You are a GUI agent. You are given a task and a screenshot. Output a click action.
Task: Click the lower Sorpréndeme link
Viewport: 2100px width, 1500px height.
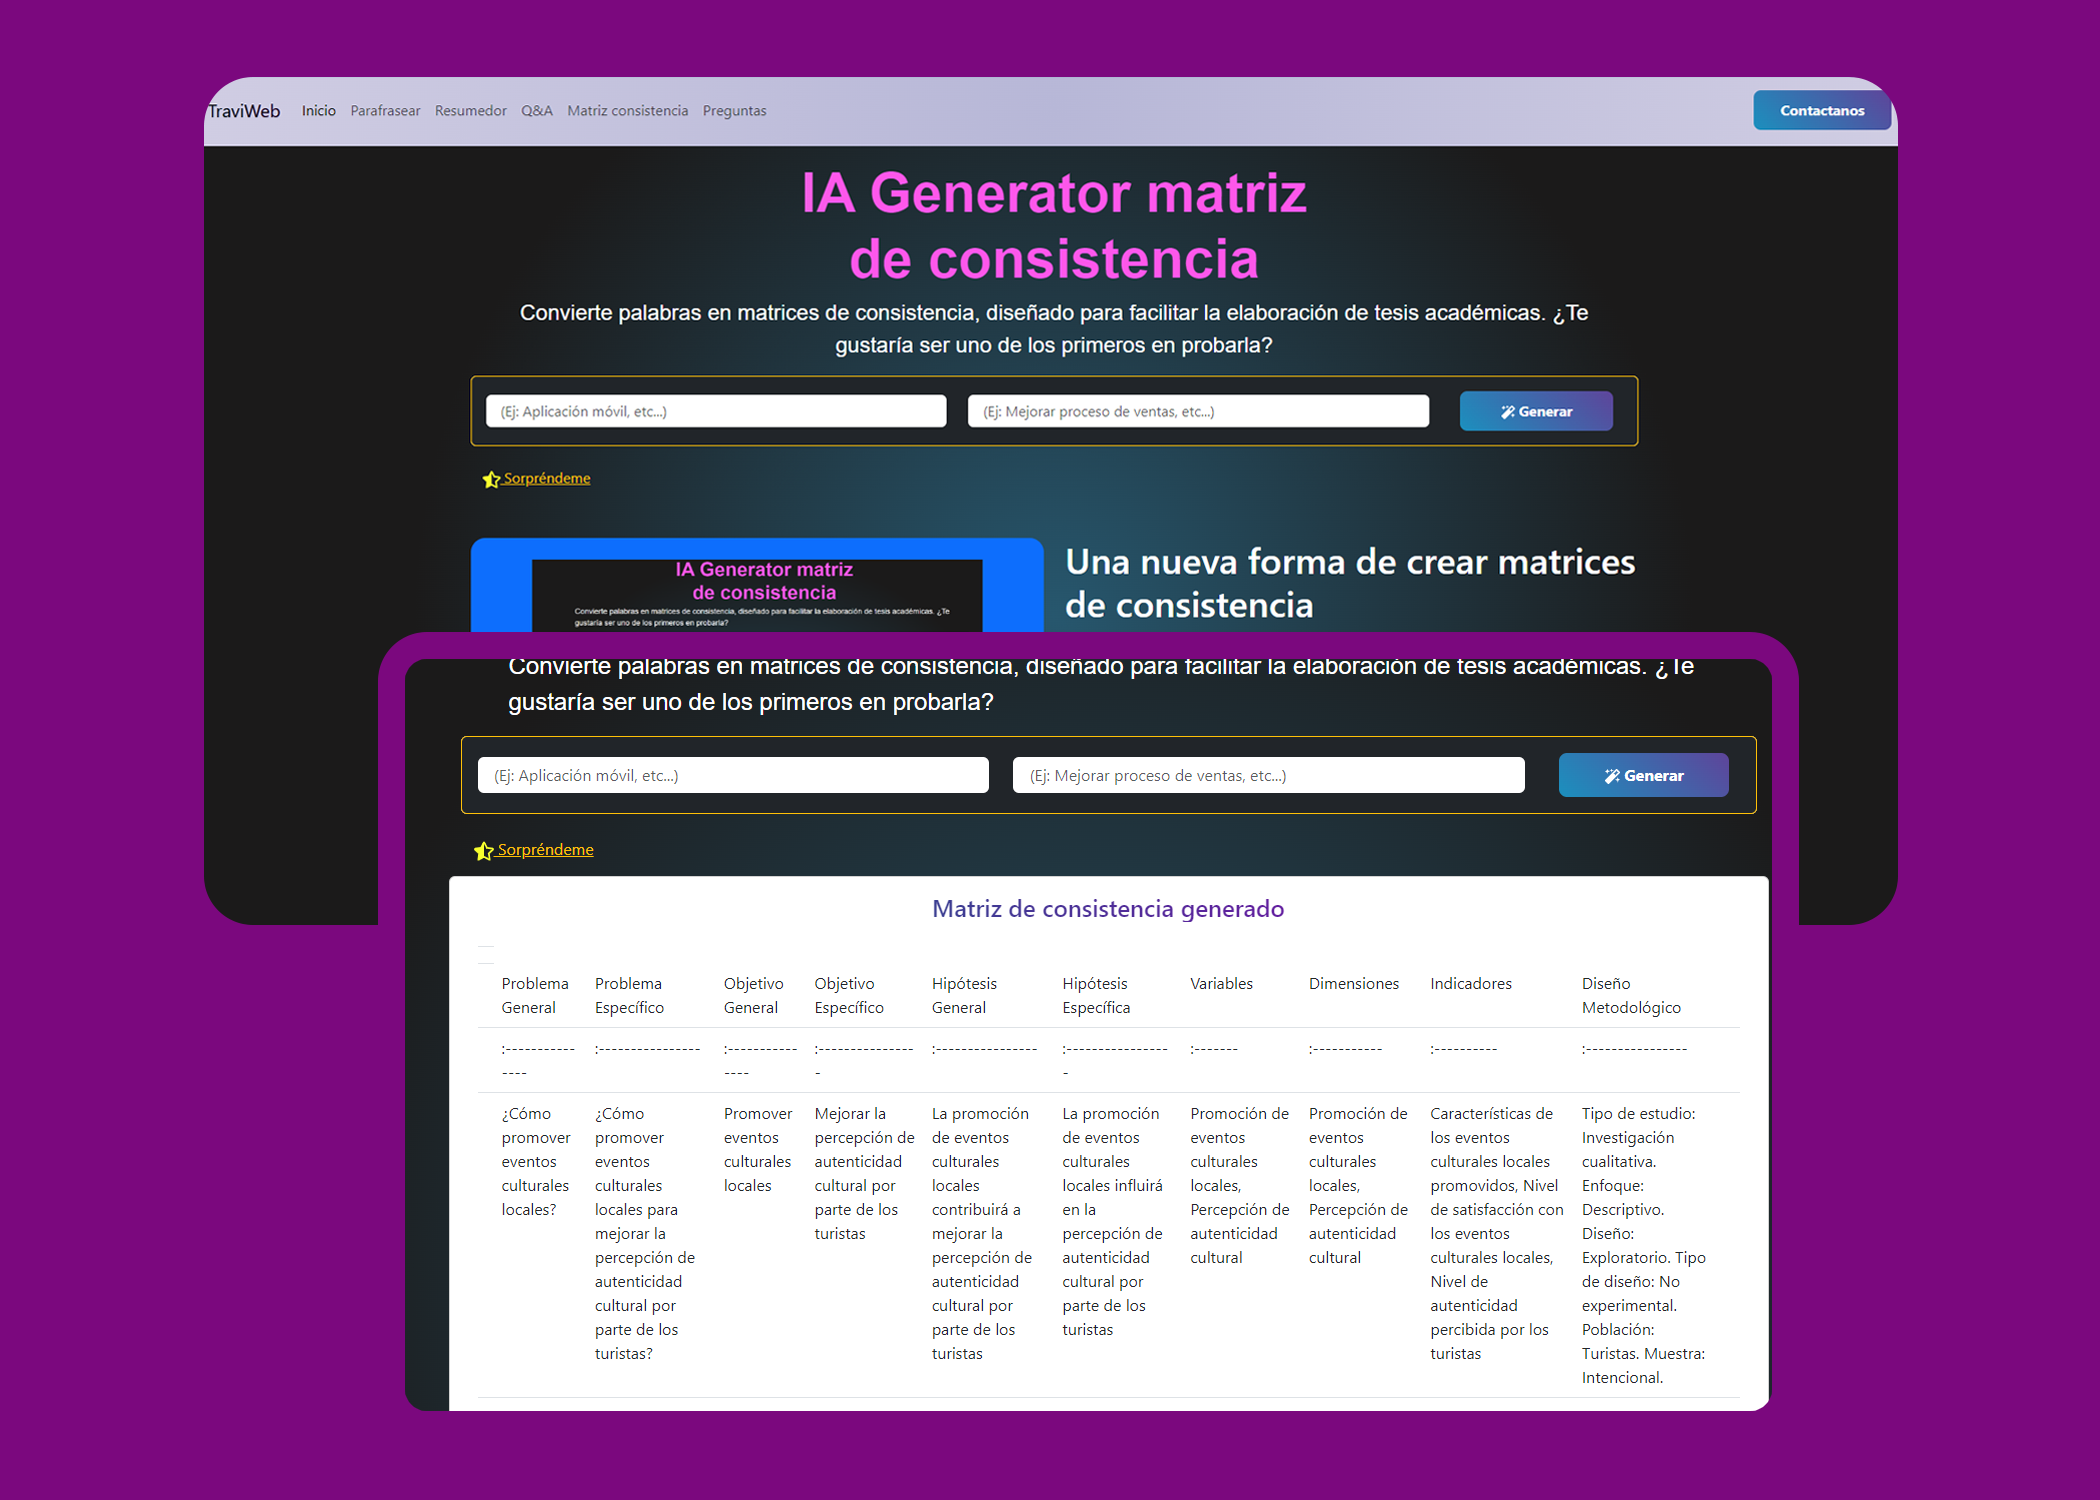click(x=545, y=849)
